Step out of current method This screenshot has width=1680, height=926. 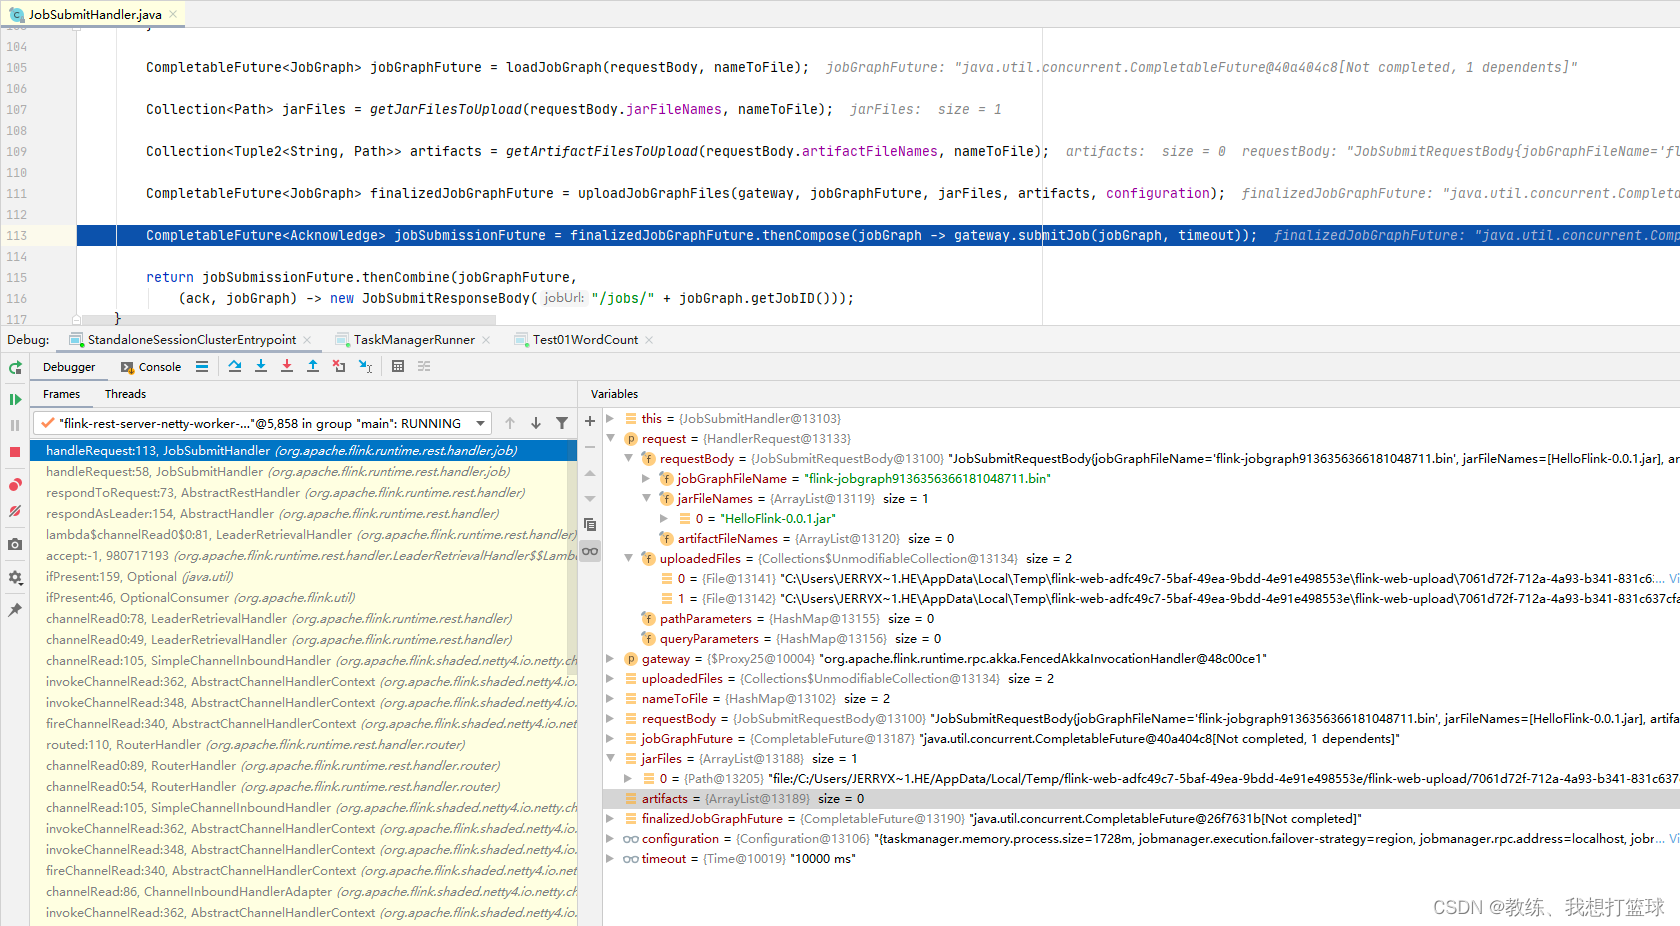[313, 366]
